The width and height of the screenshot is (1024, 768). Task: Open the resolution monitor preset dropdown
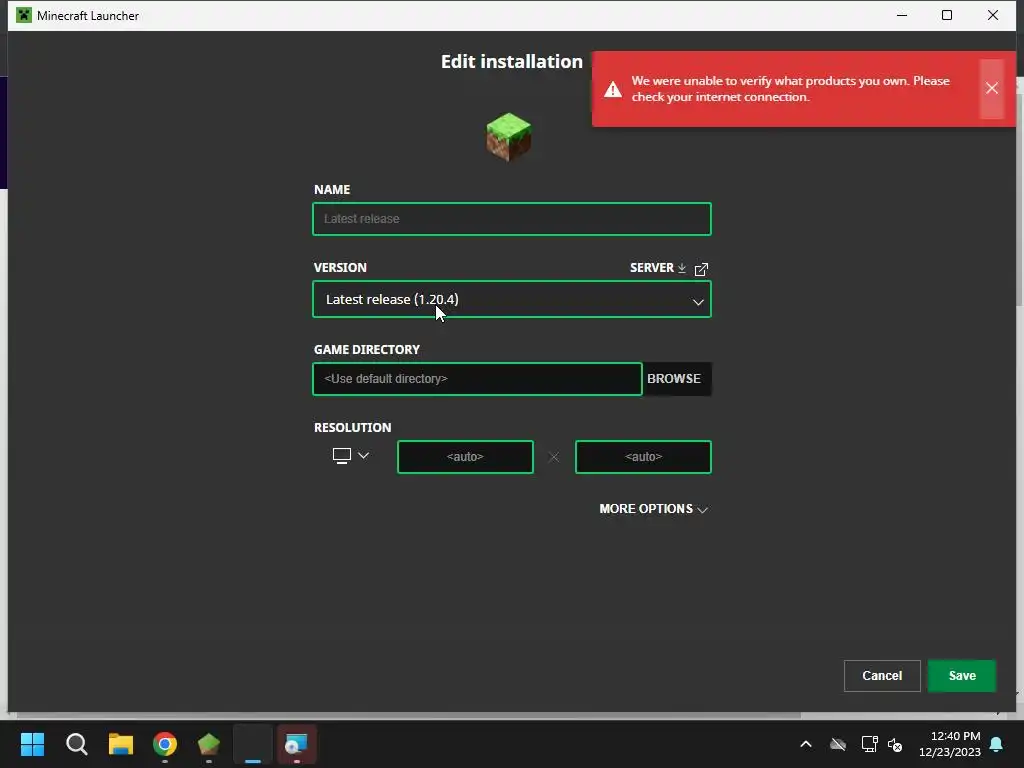351,455
